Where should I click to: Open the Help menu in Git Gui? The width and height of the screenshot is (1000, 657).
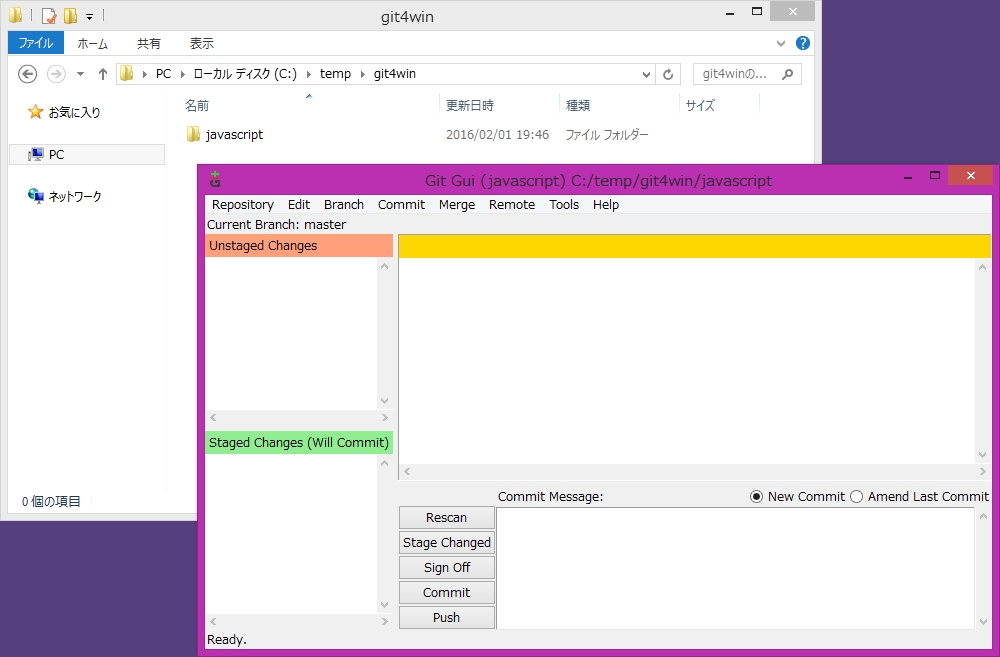606,204
